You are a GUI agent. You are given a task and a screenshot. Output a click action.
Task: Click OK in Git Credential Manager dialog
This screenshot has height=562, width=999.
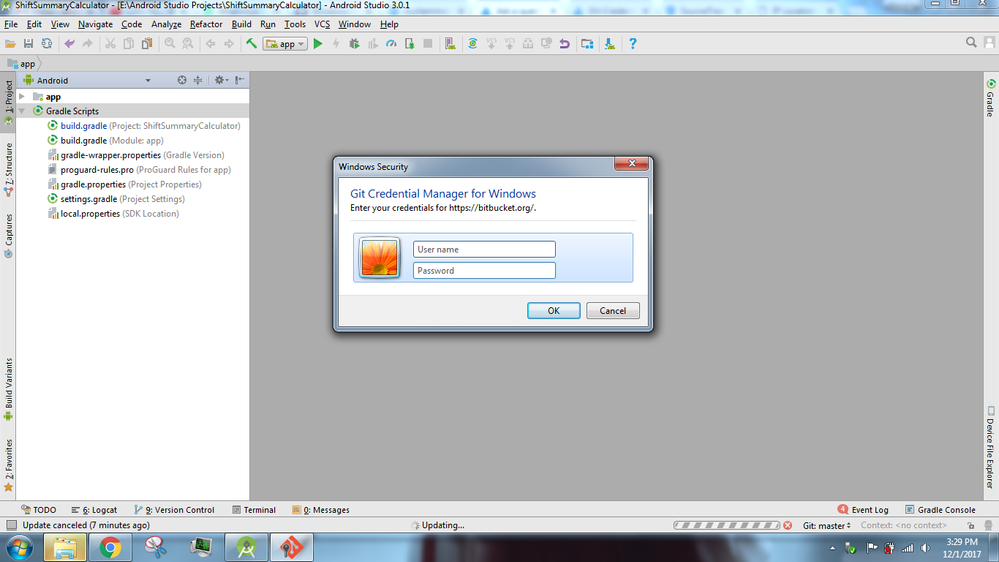pos(554,310)
